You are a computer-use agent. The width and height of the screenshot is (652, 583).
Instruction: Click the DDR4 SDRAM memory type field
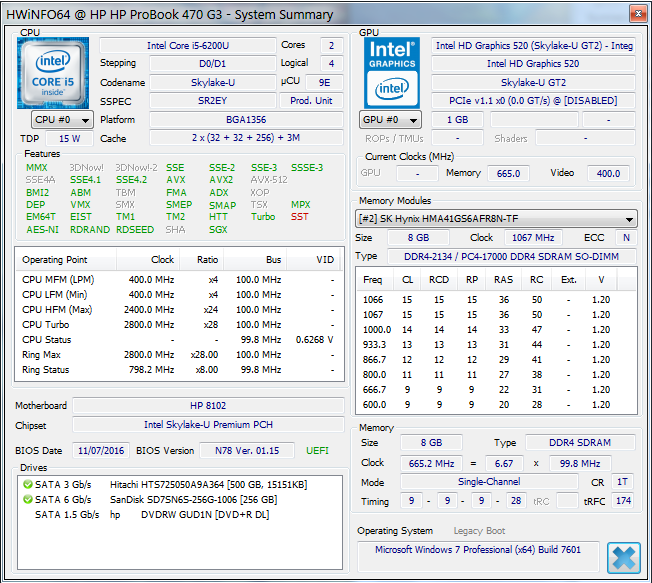point(580,442)
